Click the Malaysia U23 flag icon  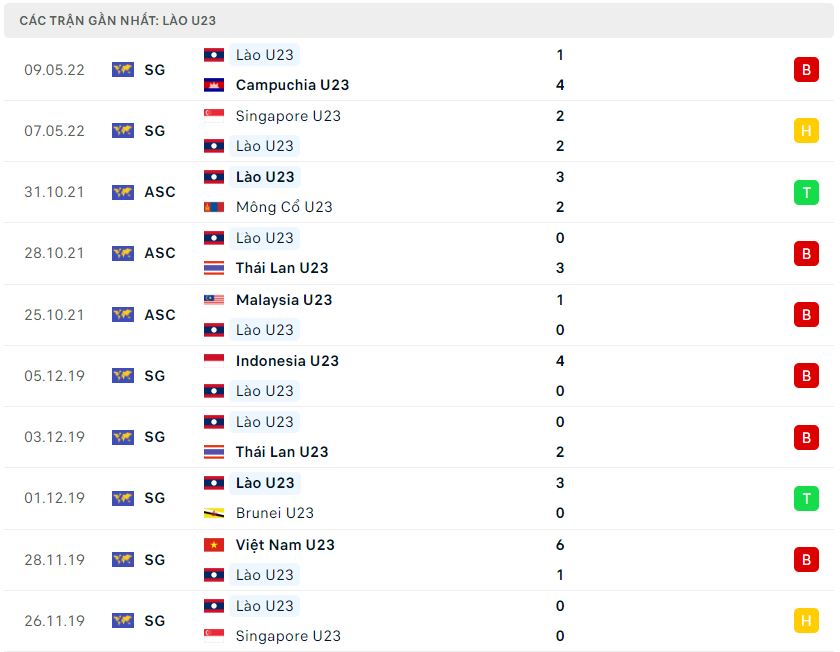coord(214,300)
